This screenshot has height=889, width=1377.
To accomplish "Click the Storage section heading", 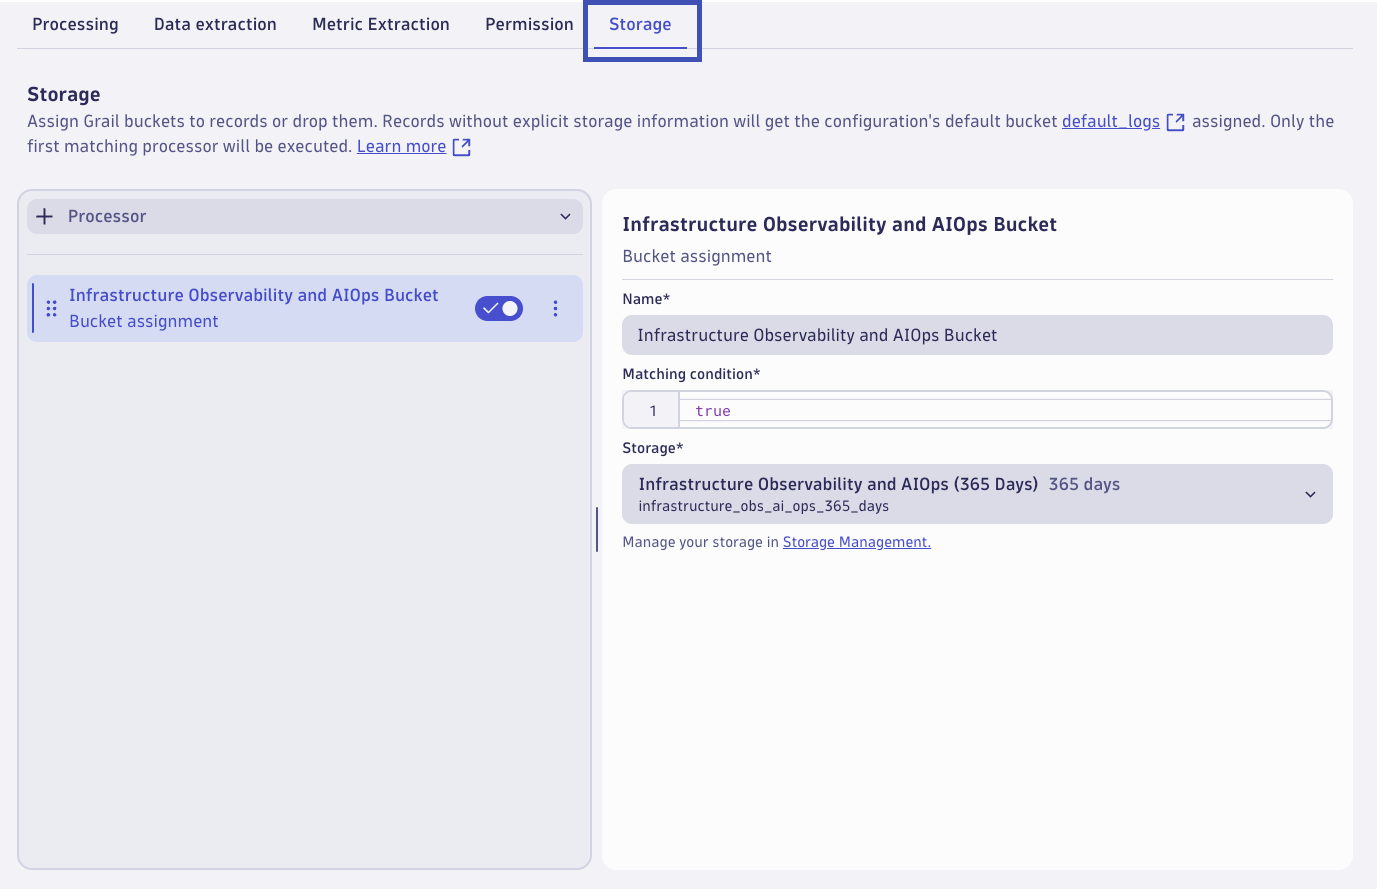I will (64, 94).
